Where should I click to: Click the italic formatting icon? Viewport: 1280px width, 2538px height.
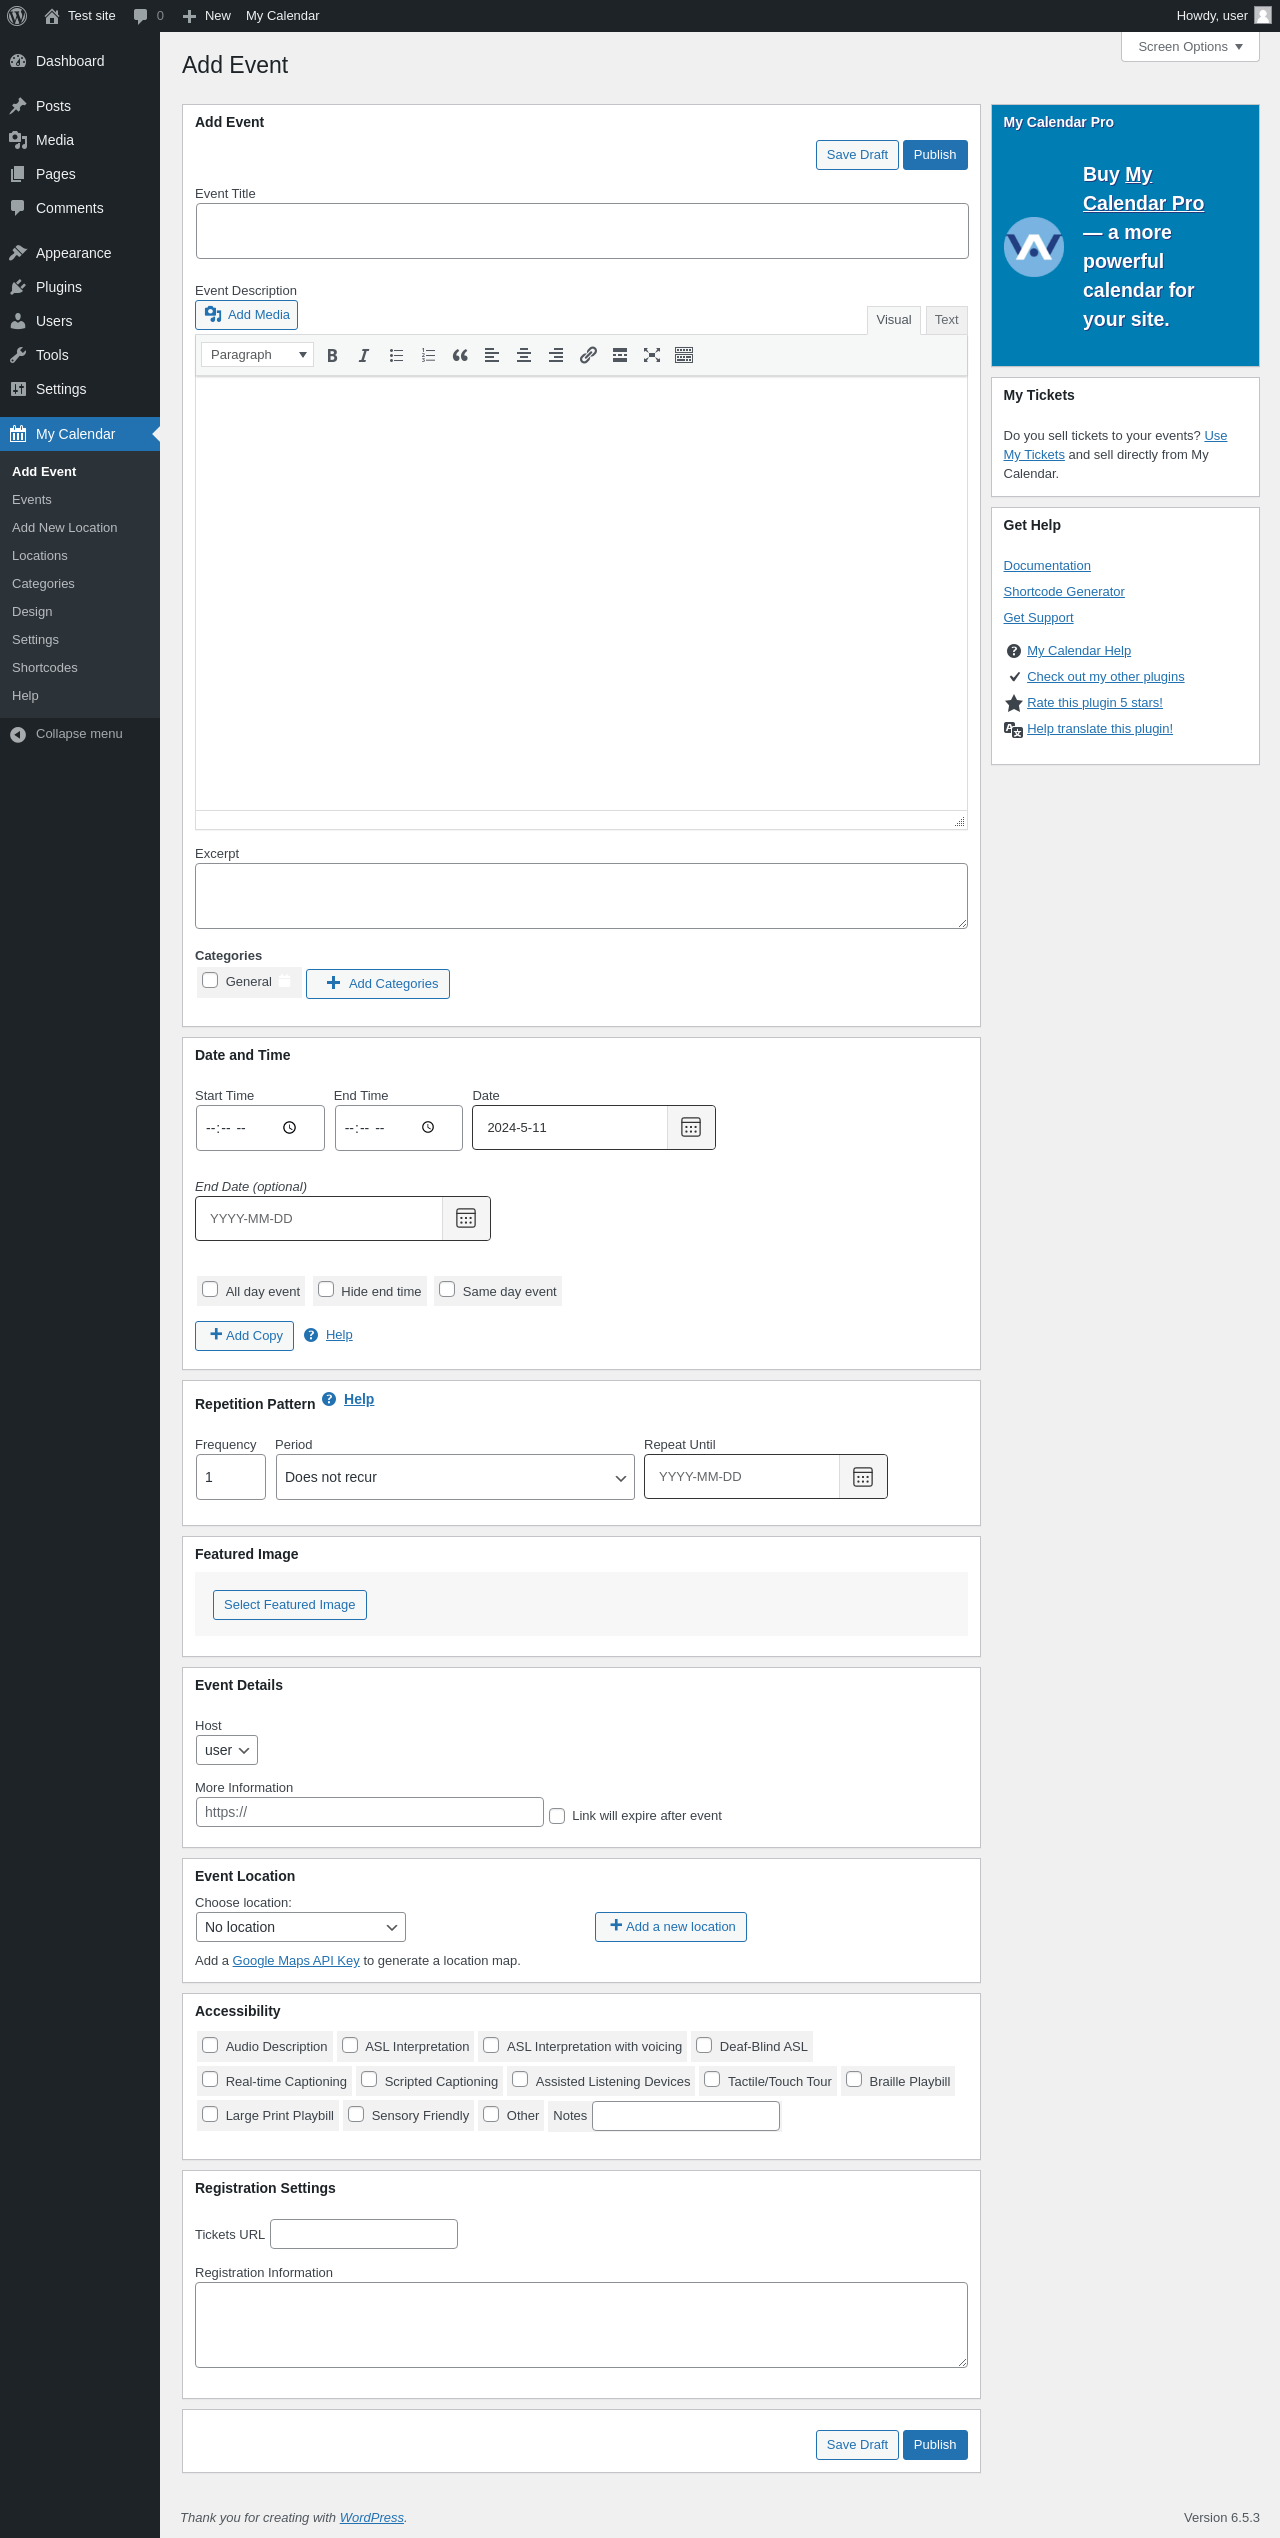click(364, 355)
